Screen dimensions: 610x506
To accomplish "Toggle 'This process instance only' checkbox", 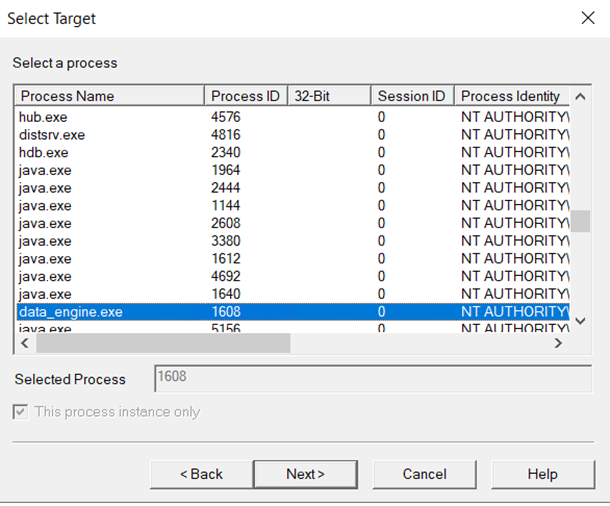I will pyautogui.click(x=21, y=412).
